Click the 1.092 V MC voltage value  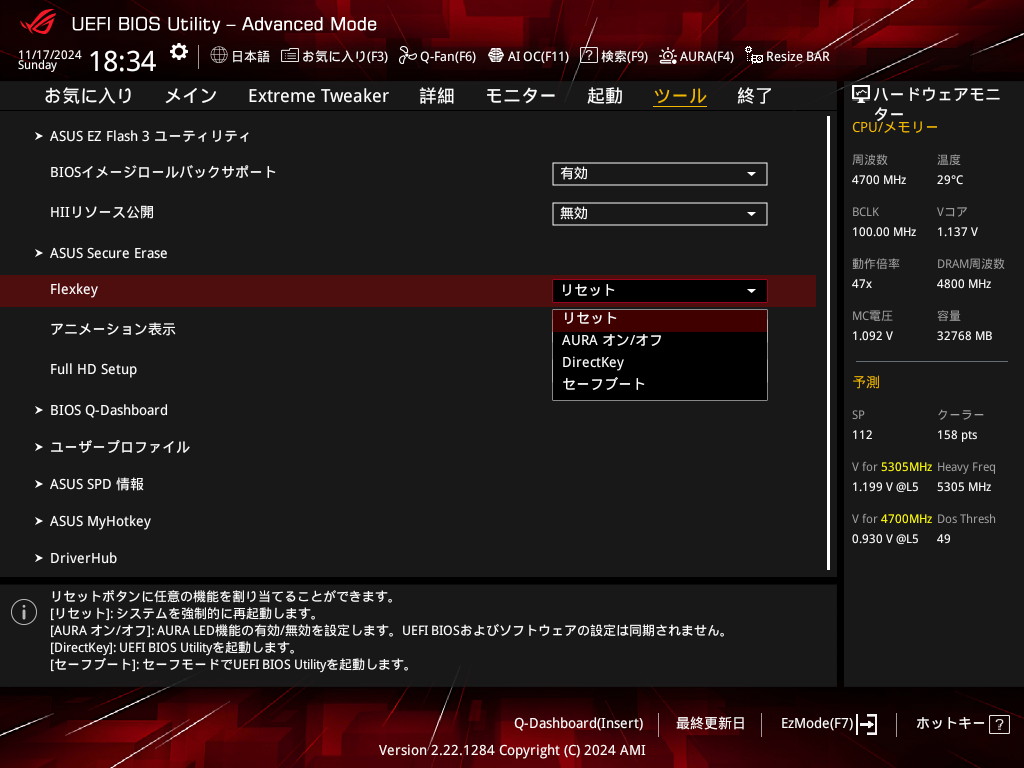tap(872, 336)
